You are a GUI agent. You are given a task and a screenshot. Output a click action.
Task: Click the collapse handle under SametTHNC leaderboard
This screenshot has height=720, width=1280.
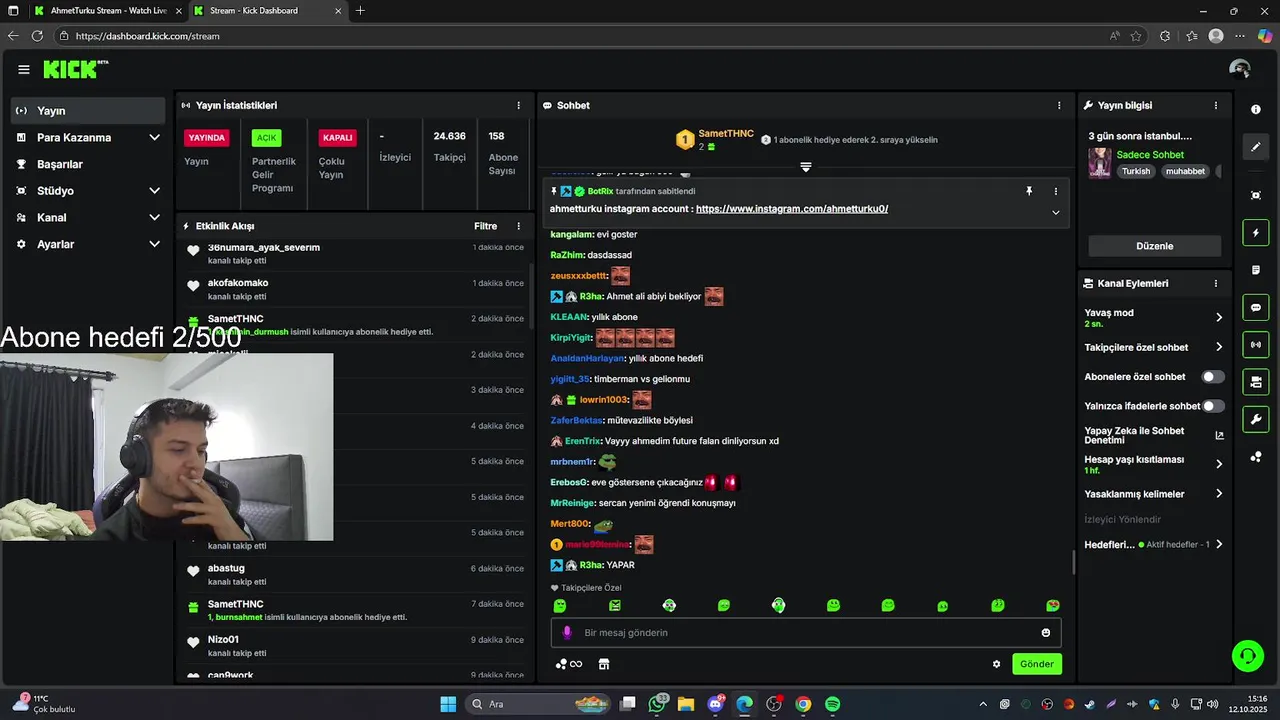point(806,167)
